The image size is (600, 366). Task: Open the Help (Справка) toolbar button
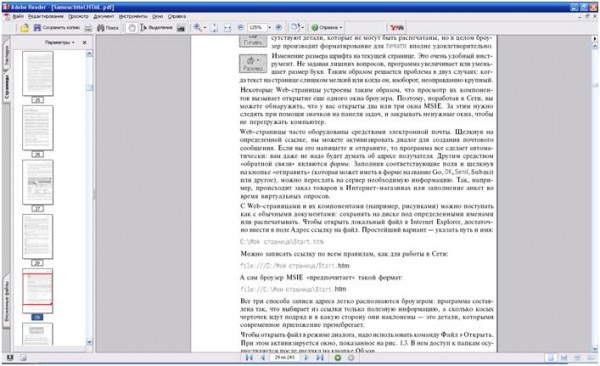[x=326, y=28]
